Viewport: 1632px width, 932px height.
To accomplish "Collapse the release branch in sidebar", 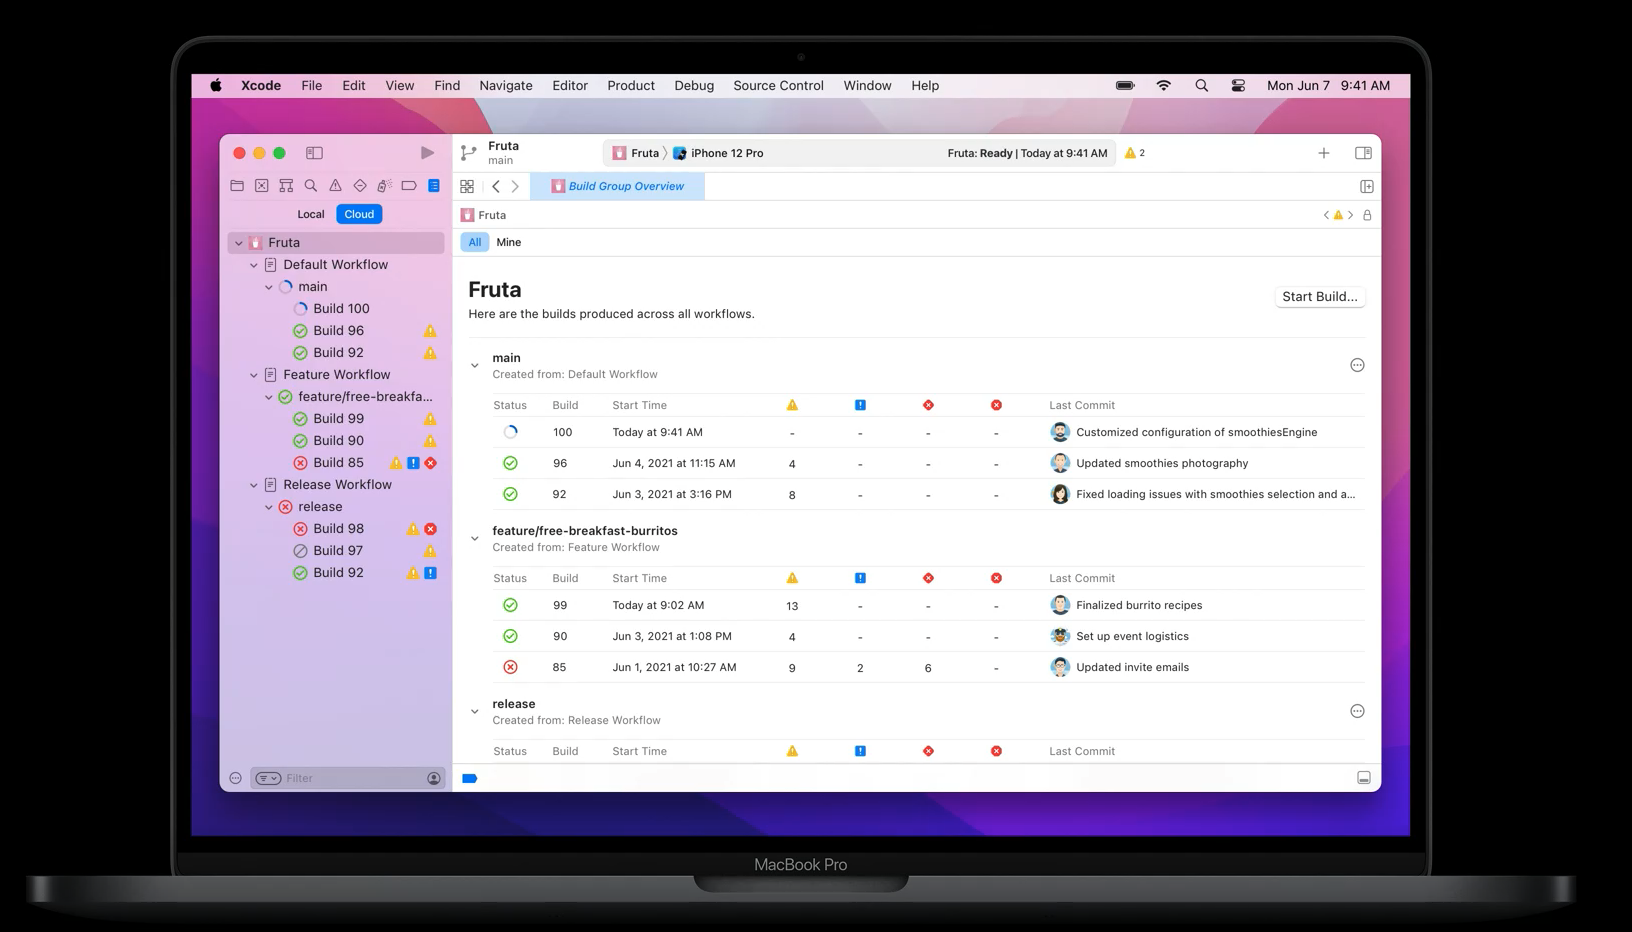I will [269, 507].
